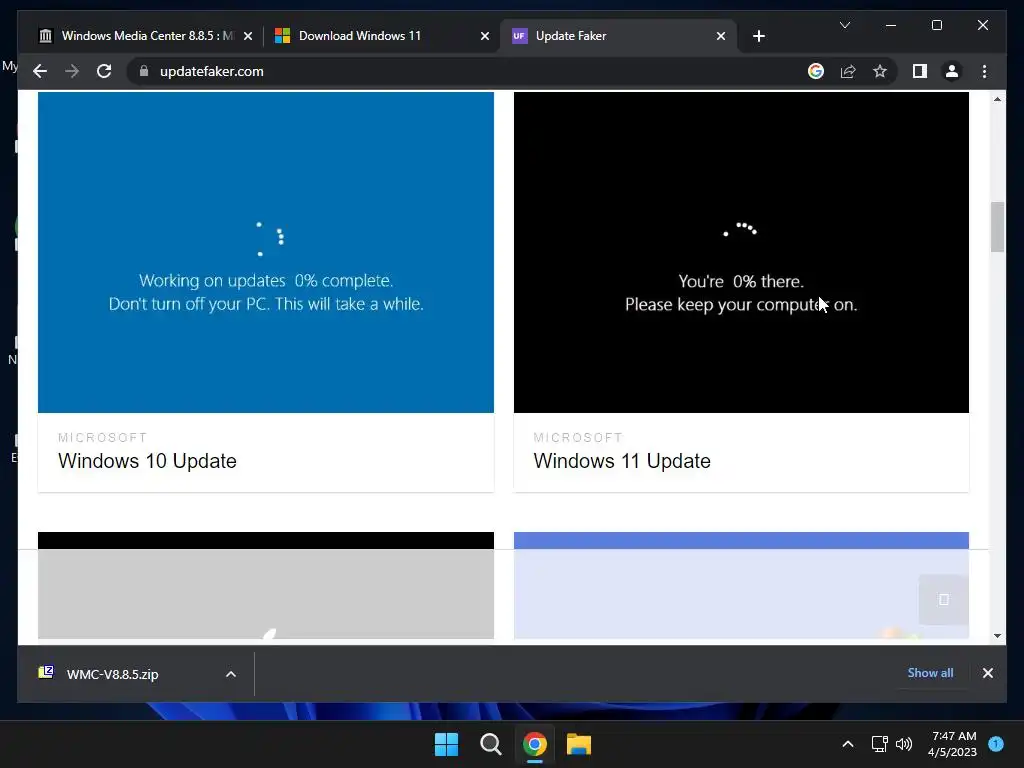Open network settings tray icon
The image size is (1024, 768).
pos(879,744)
